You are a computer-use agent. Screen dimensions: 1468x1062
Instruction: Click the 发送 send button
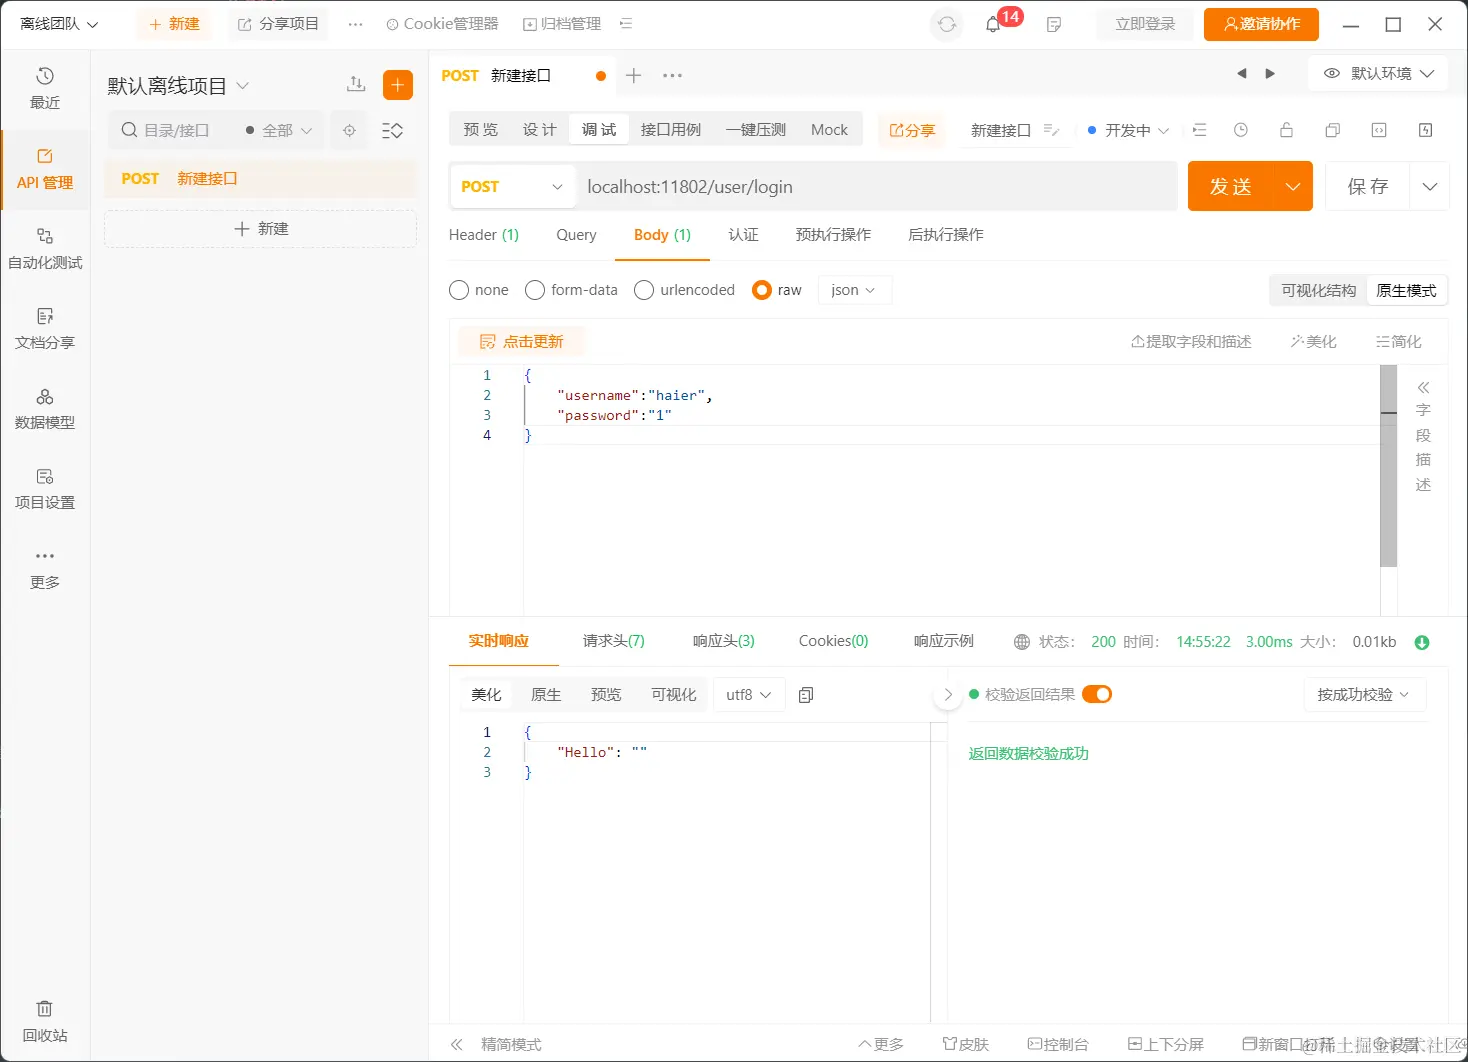1231,186
